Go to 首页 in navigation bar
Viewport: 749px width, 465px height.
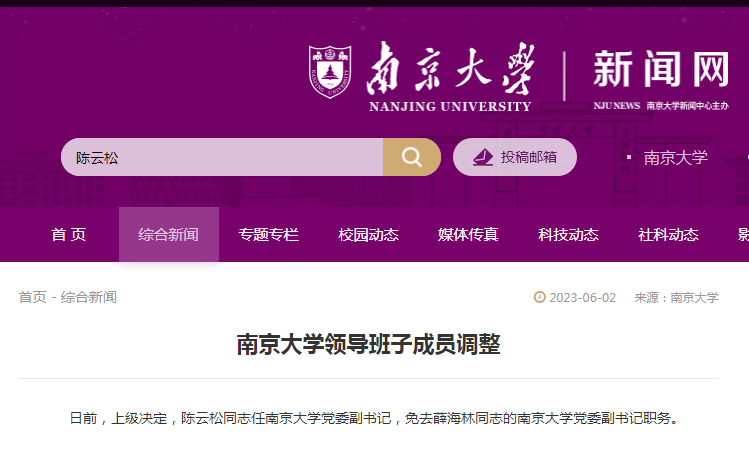[x=69, y=235]
